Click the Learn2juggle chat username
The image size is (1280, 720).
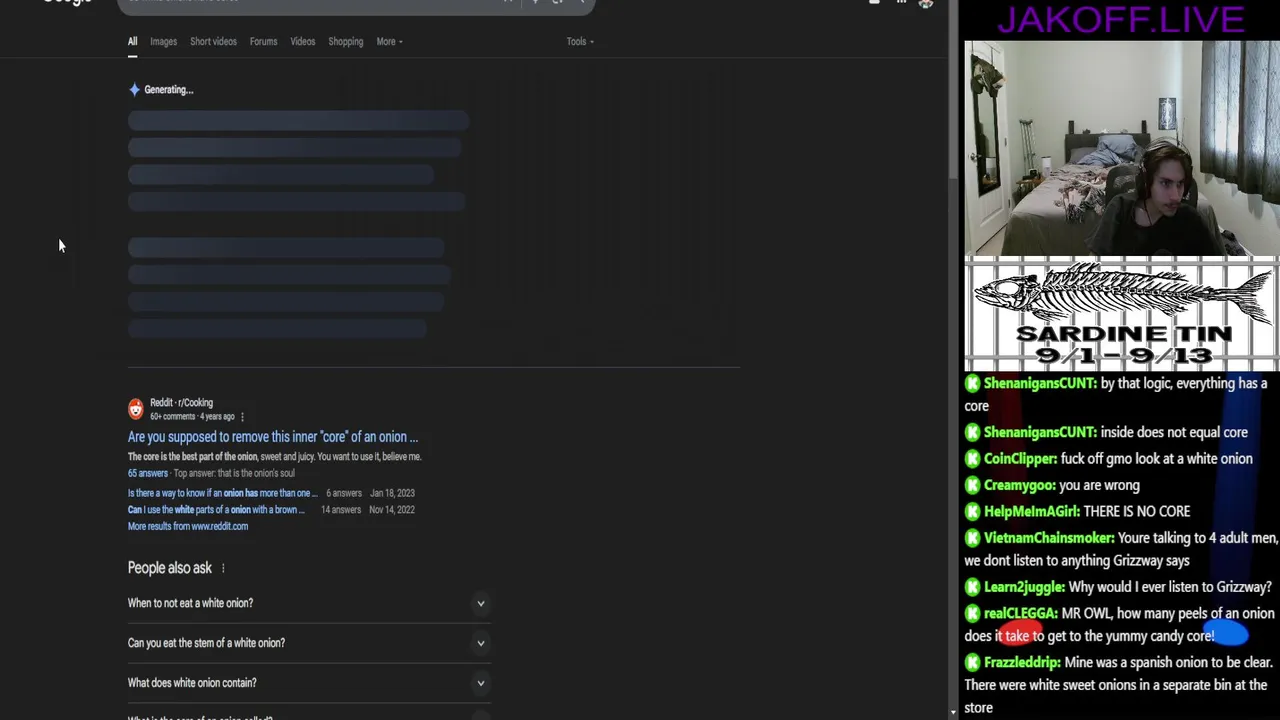coord(1023,587)
